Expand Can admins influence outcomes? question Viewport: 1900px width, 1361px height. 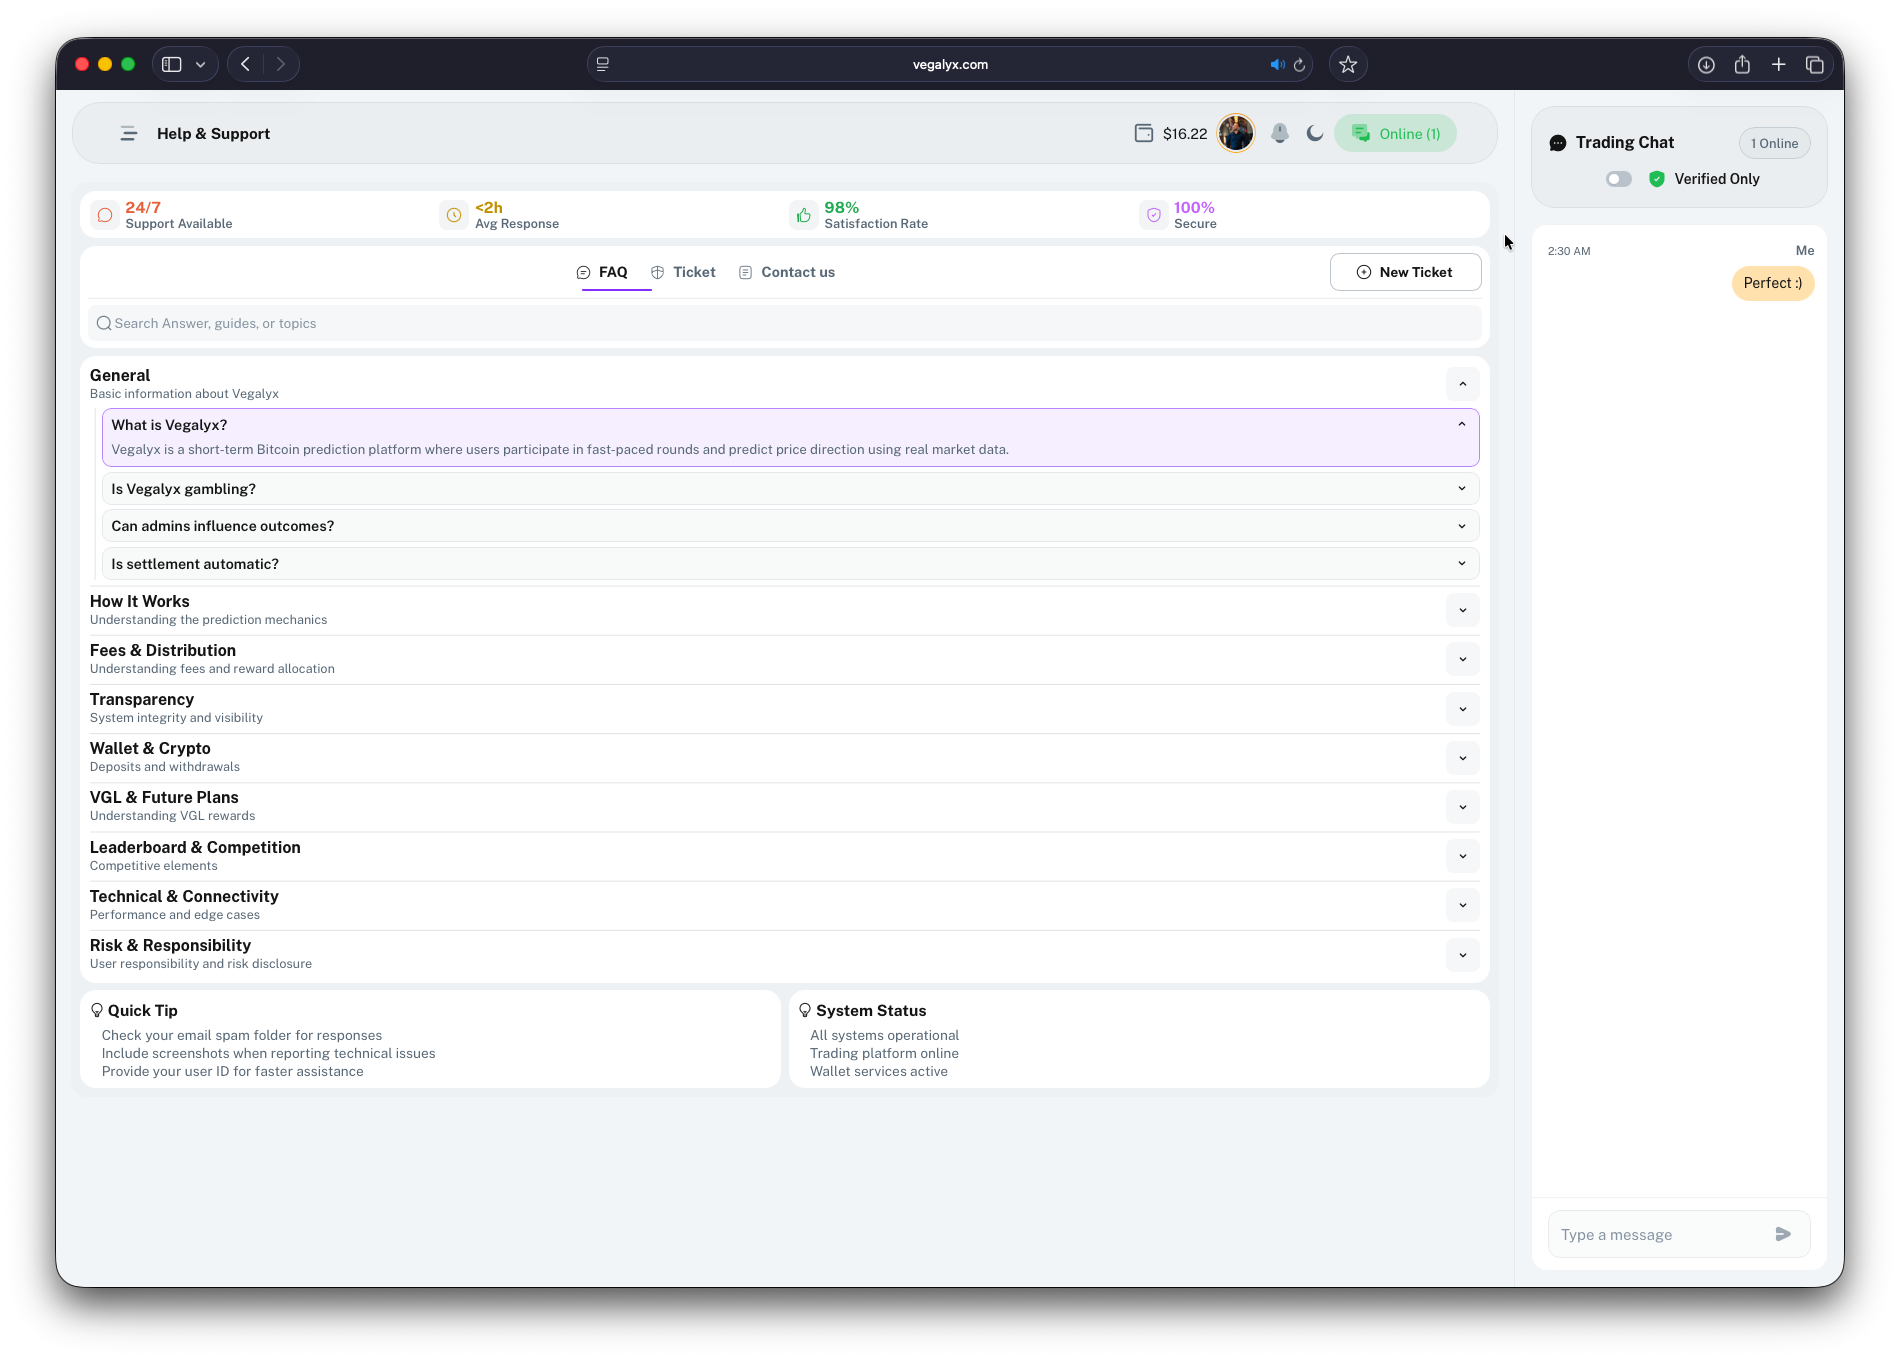790,526
